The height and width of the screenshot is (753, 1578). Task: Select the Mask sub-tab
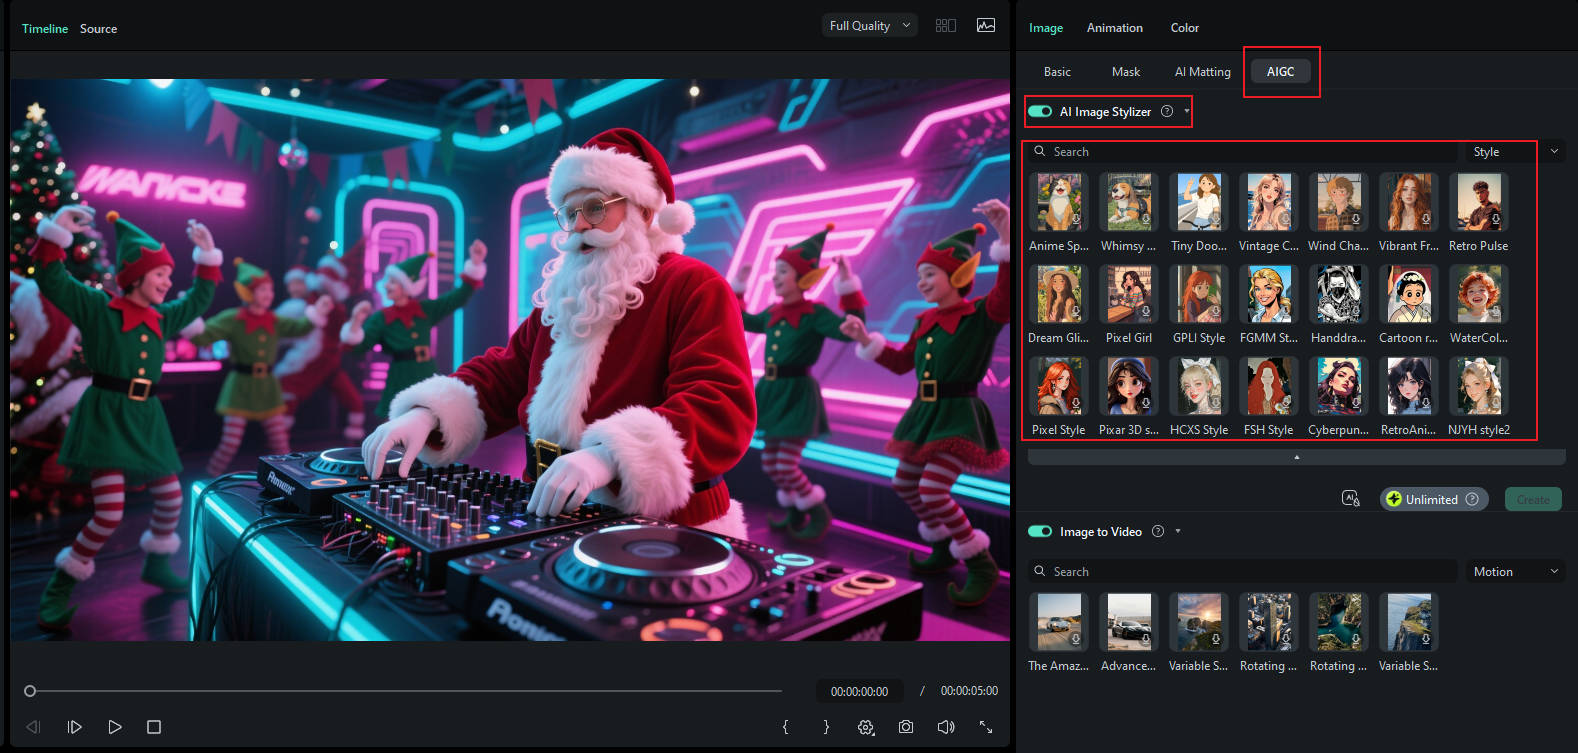tap(1126, 72)
